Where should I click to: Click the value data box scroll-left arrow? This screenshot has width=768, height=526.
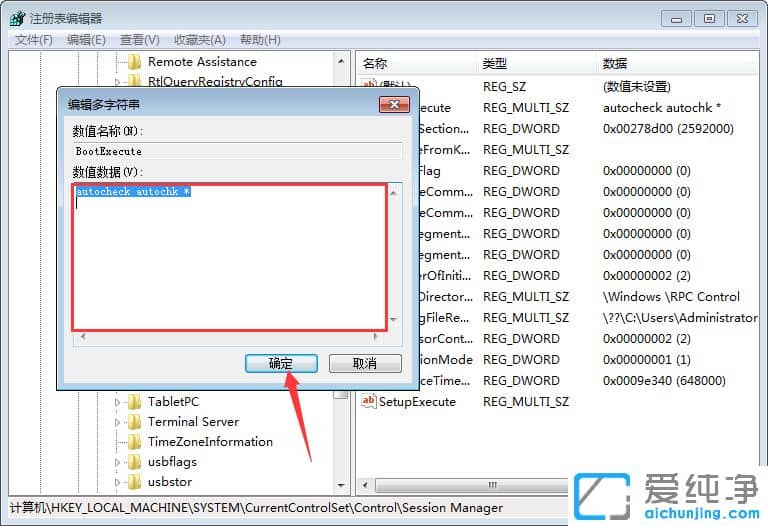pos(83,336)
